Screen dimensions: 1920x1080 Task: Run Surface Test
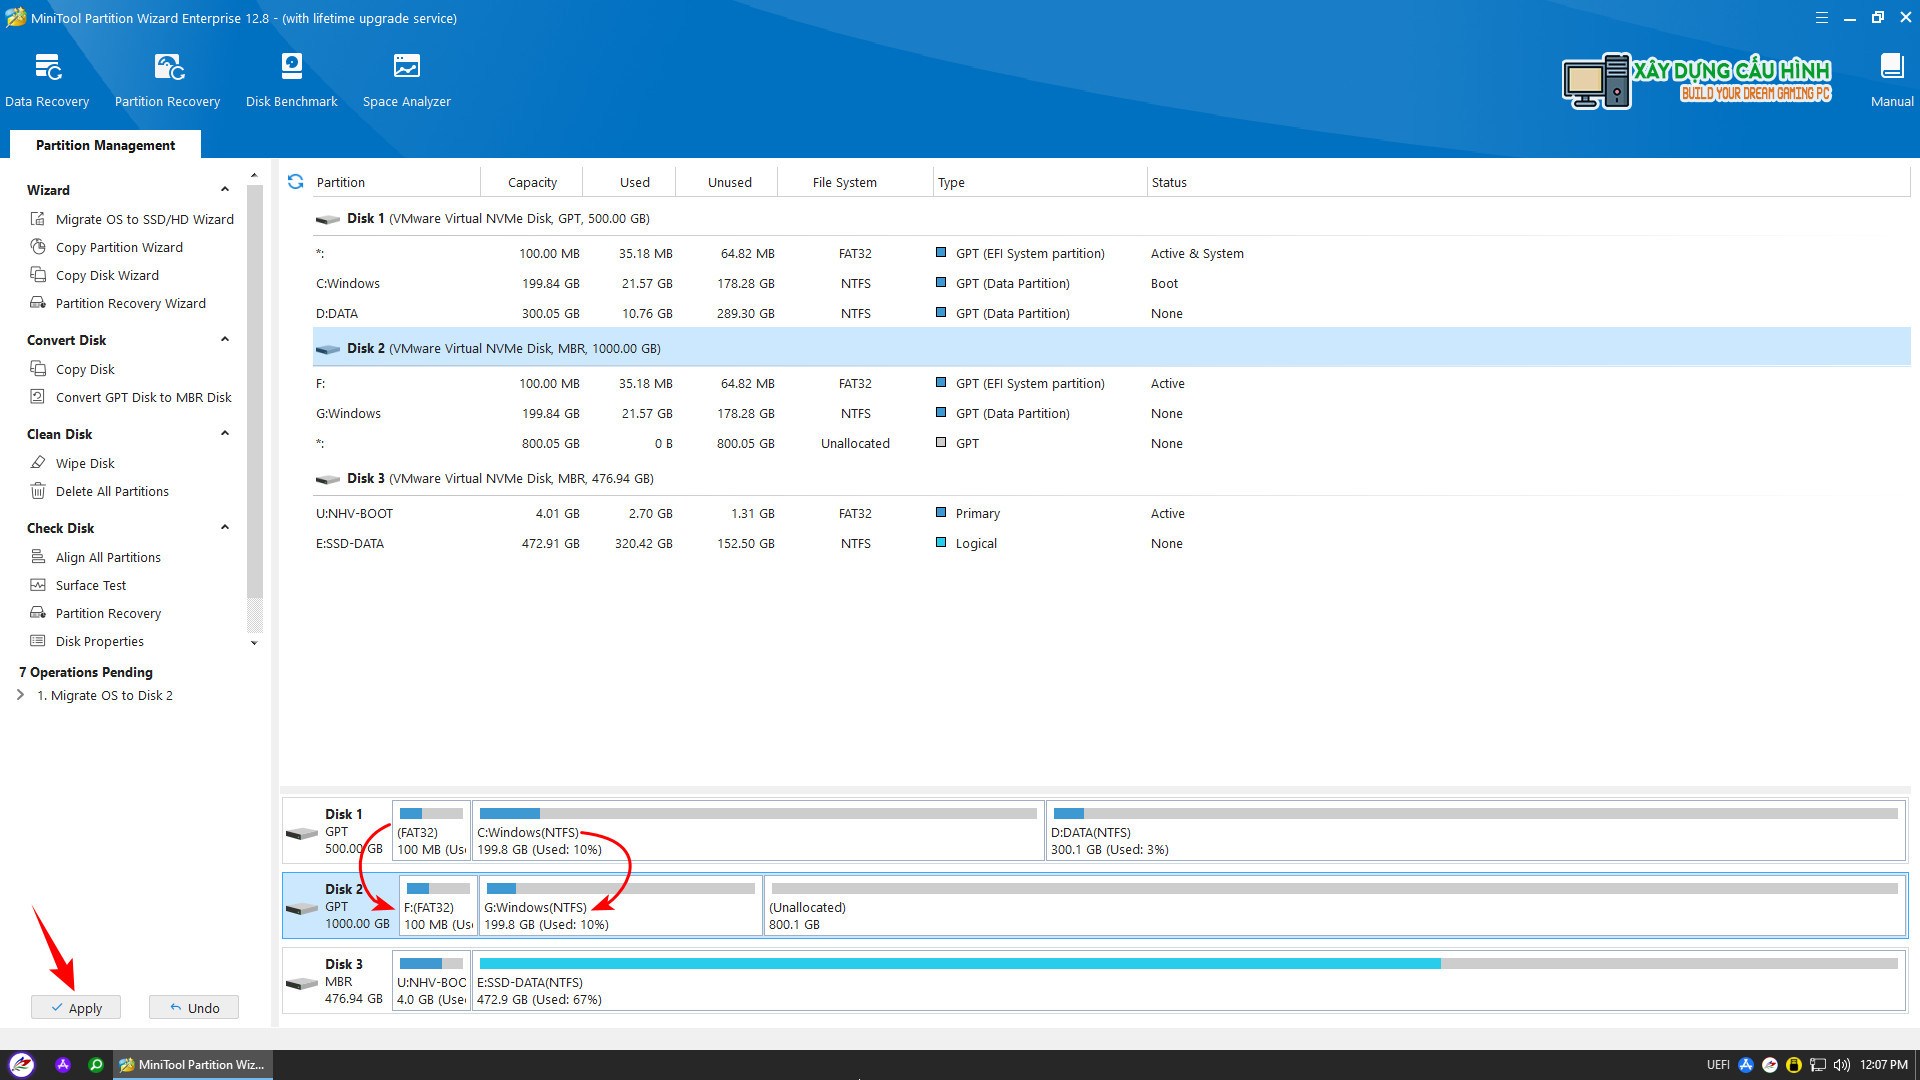[x=78, y=585]
